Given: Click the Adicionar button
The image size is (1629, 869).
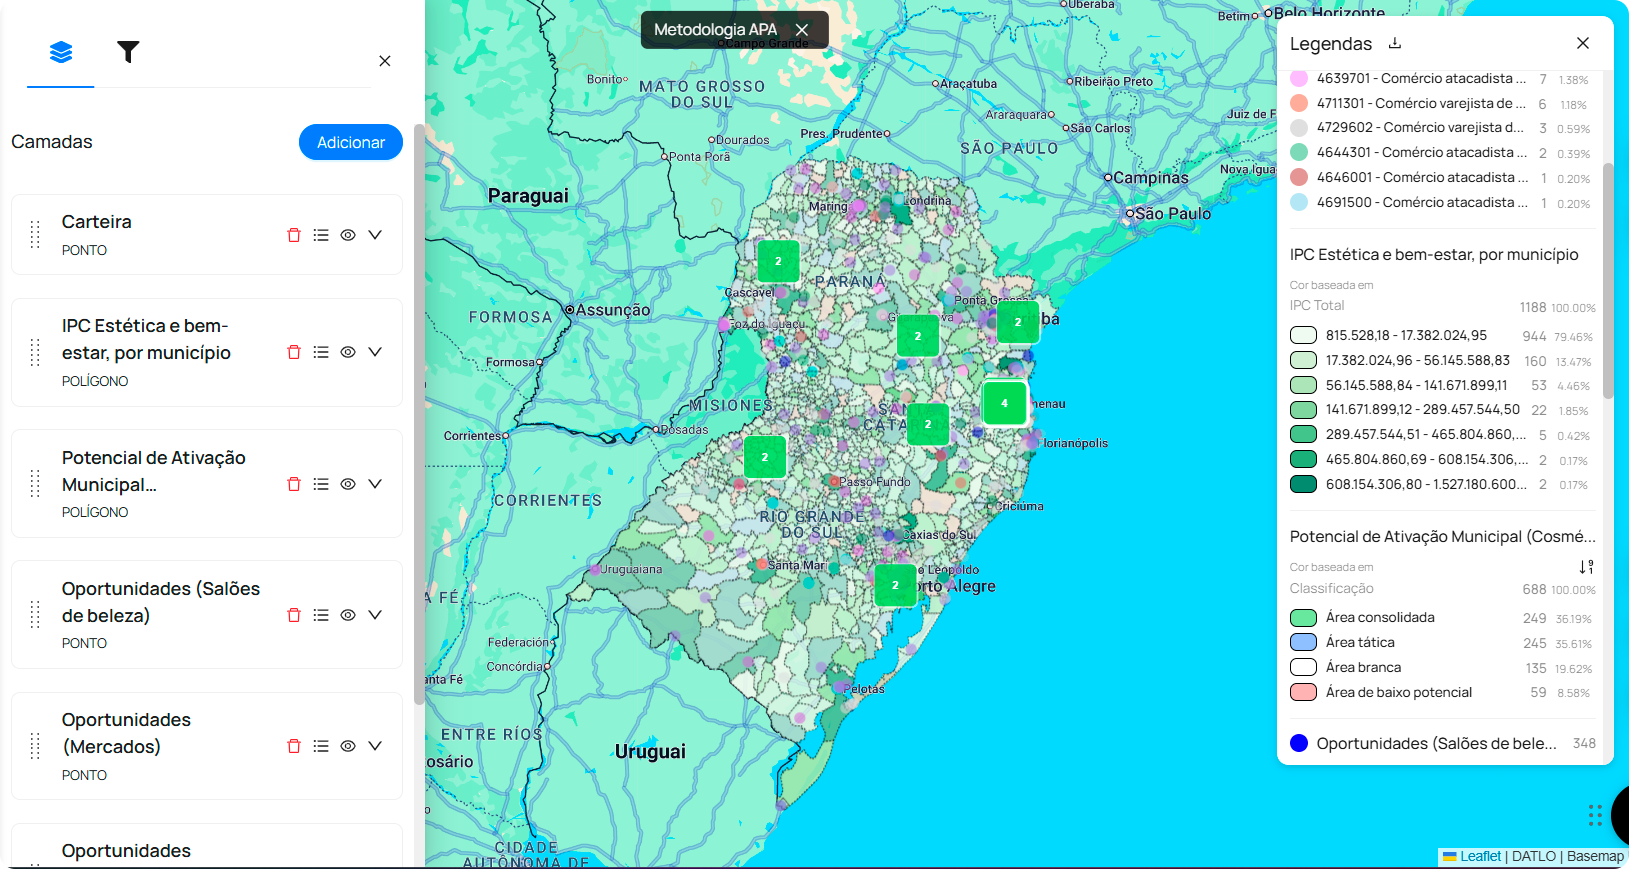Looking at the screenshot, I should click(350, 142).
